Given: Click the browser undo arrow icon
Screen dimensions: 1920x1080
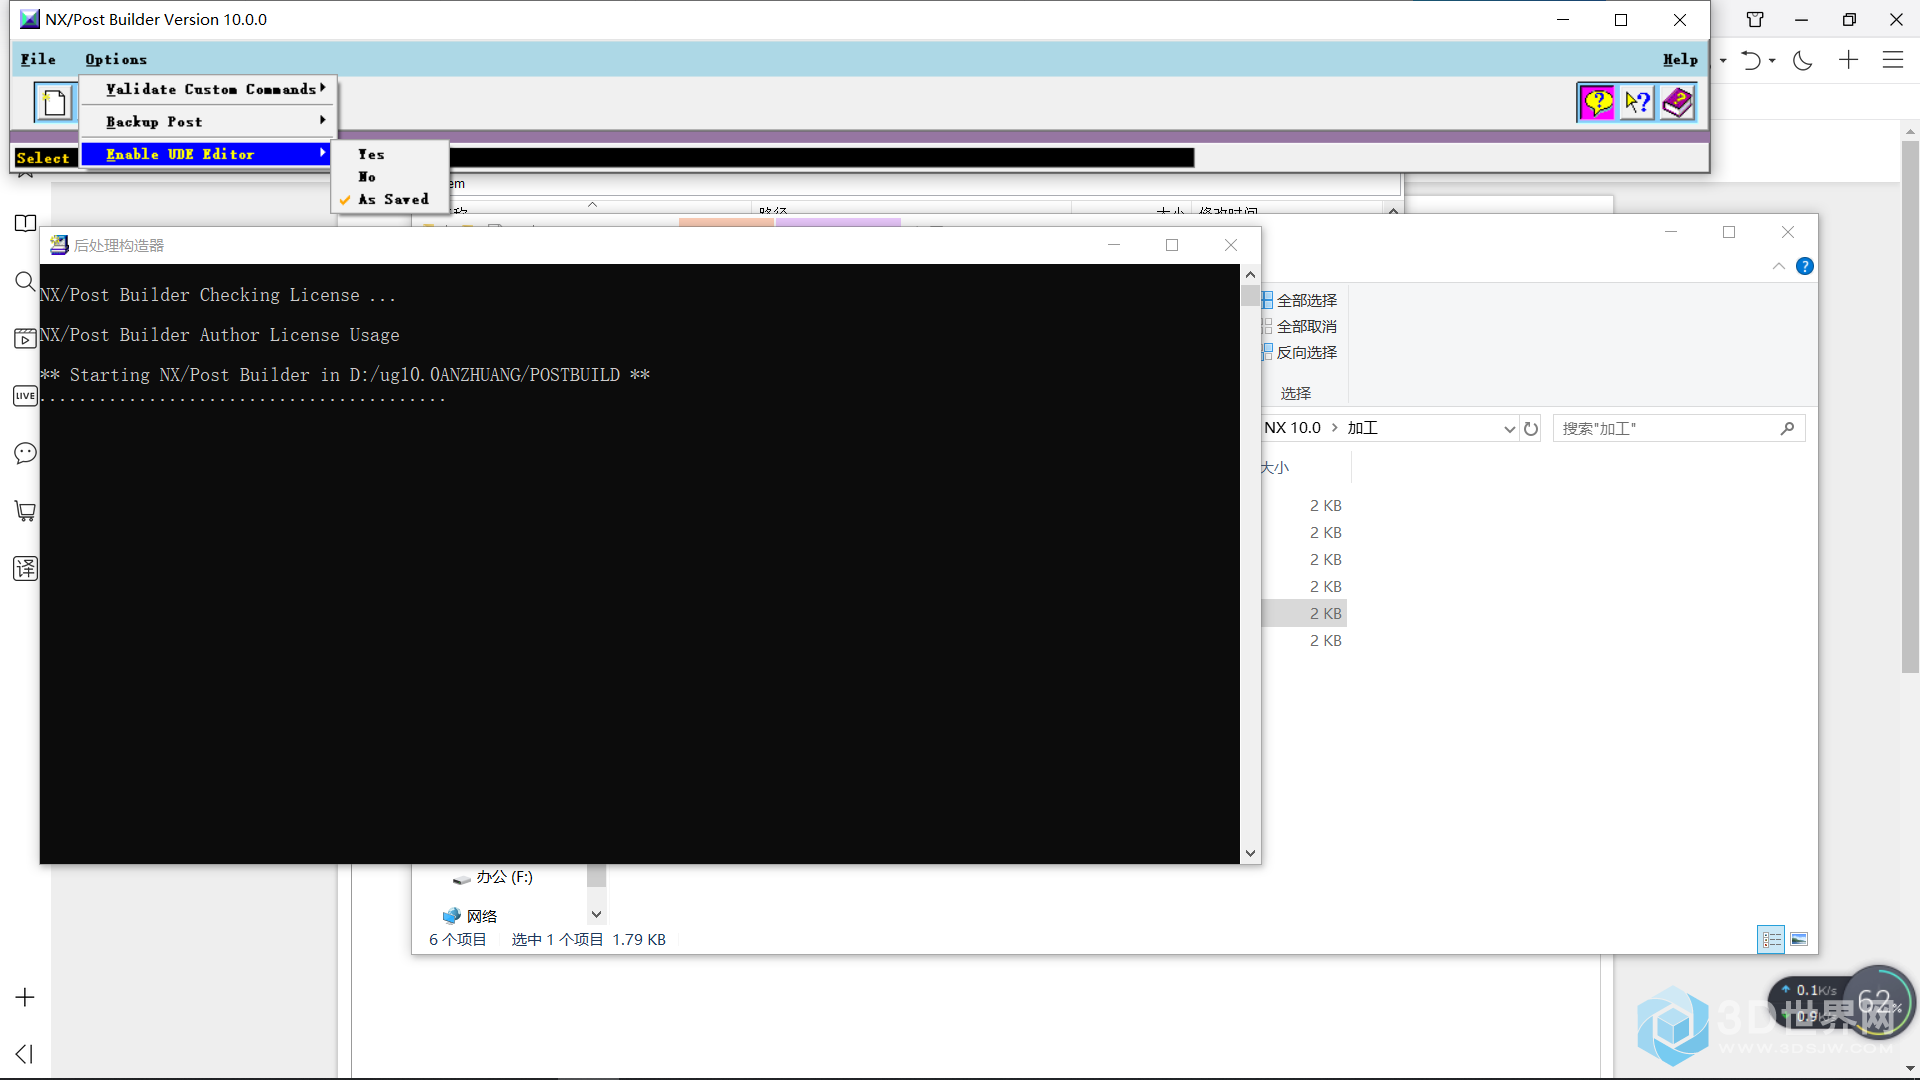Looking at the screenshot, I should point(1751,60).
